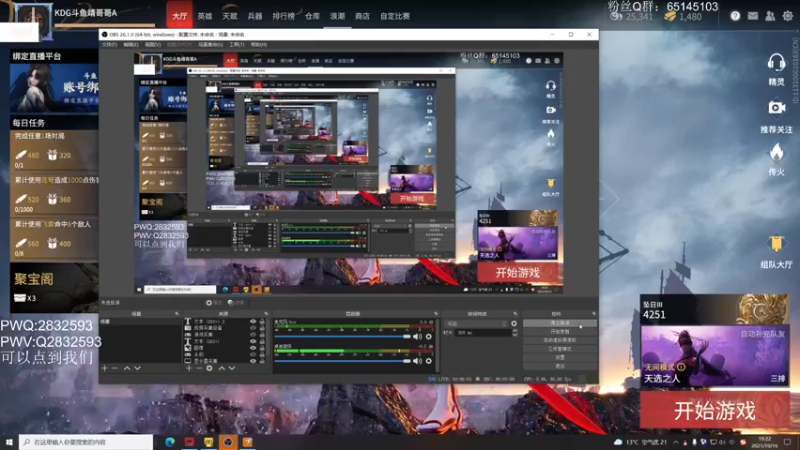Open the 三排 team size dropdown
Viewport: 800px width, 450px height.
click(x=778, y=379)
